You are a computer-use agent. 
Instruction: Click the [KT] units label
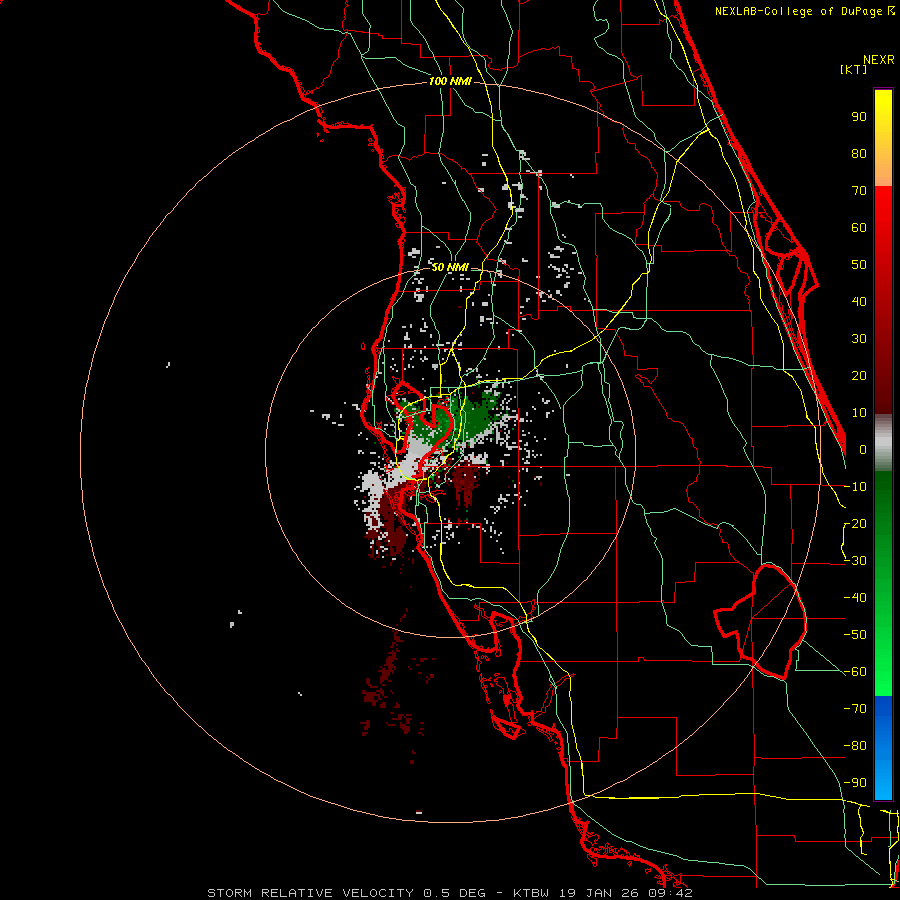click(854, 69)
